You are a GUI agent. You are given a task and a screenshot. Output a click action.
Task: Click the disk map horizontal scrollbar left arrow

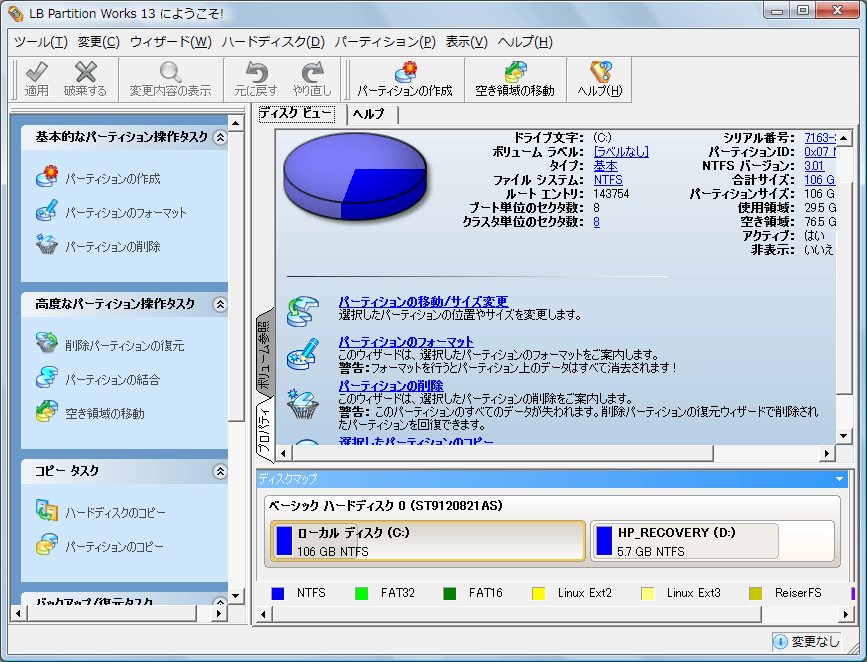click(263, 614)
